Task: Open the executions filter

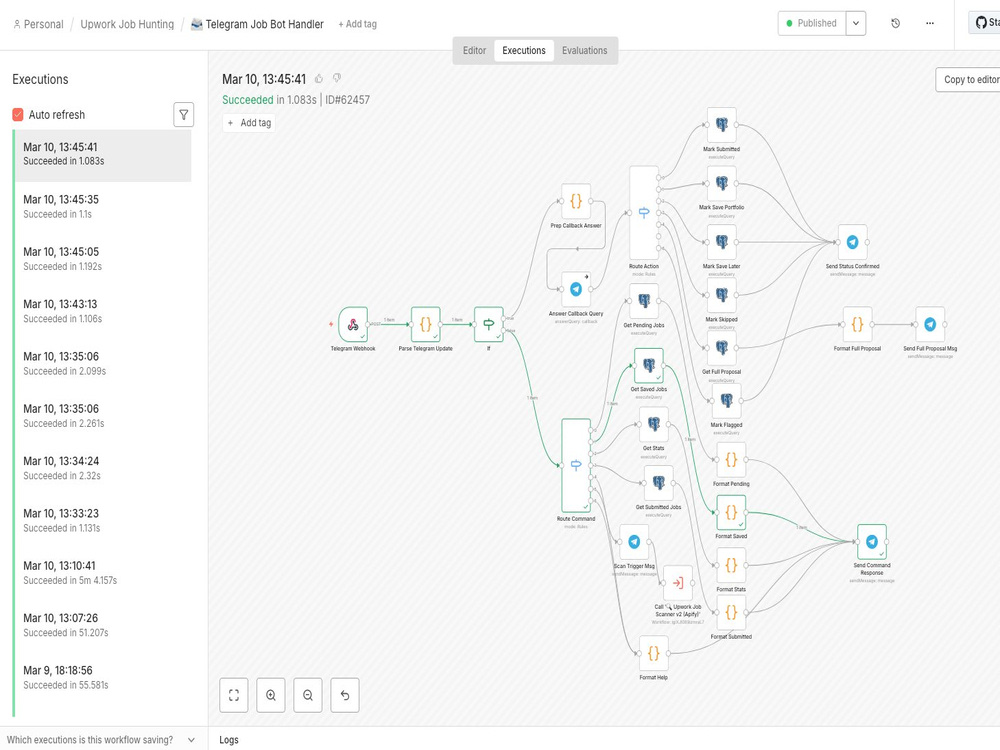Action: (x=184, y=115)
